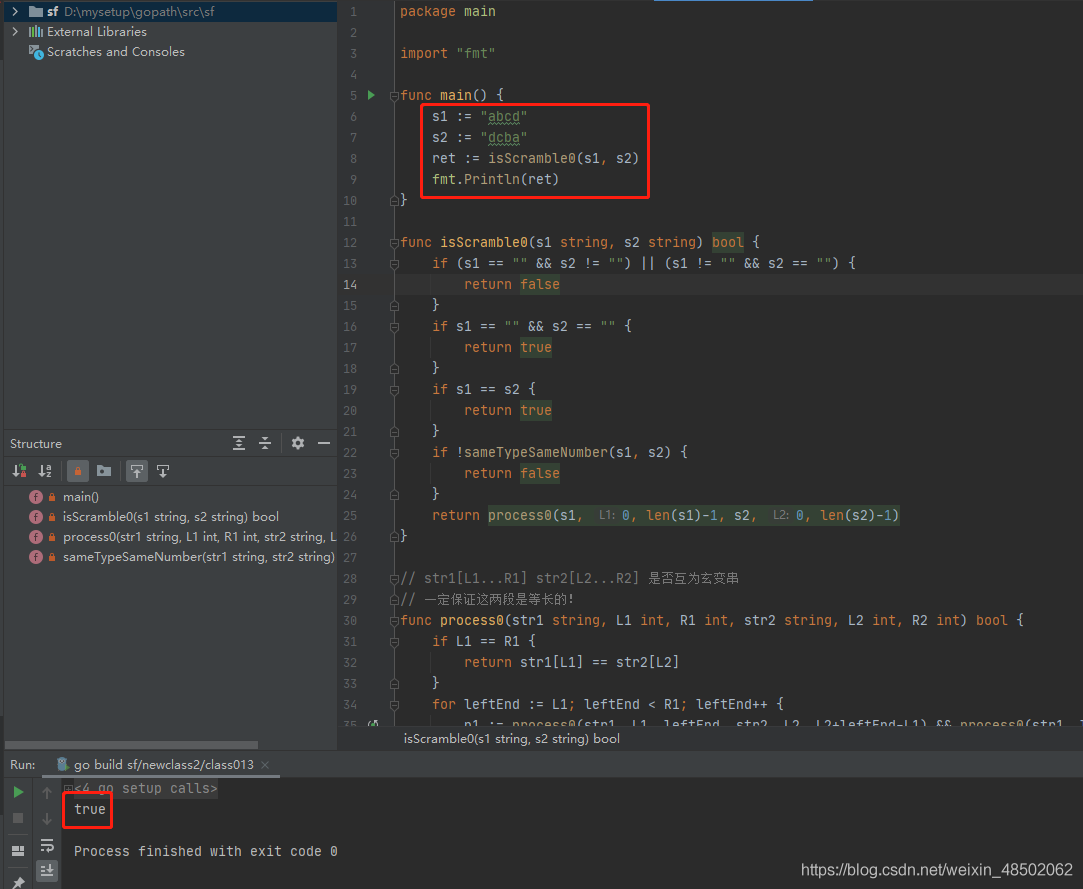Viewport: 1083px width, 889px height.
Task: Close the go build class013 run tab
Action: pyautogui.click(x=265, y=765)
